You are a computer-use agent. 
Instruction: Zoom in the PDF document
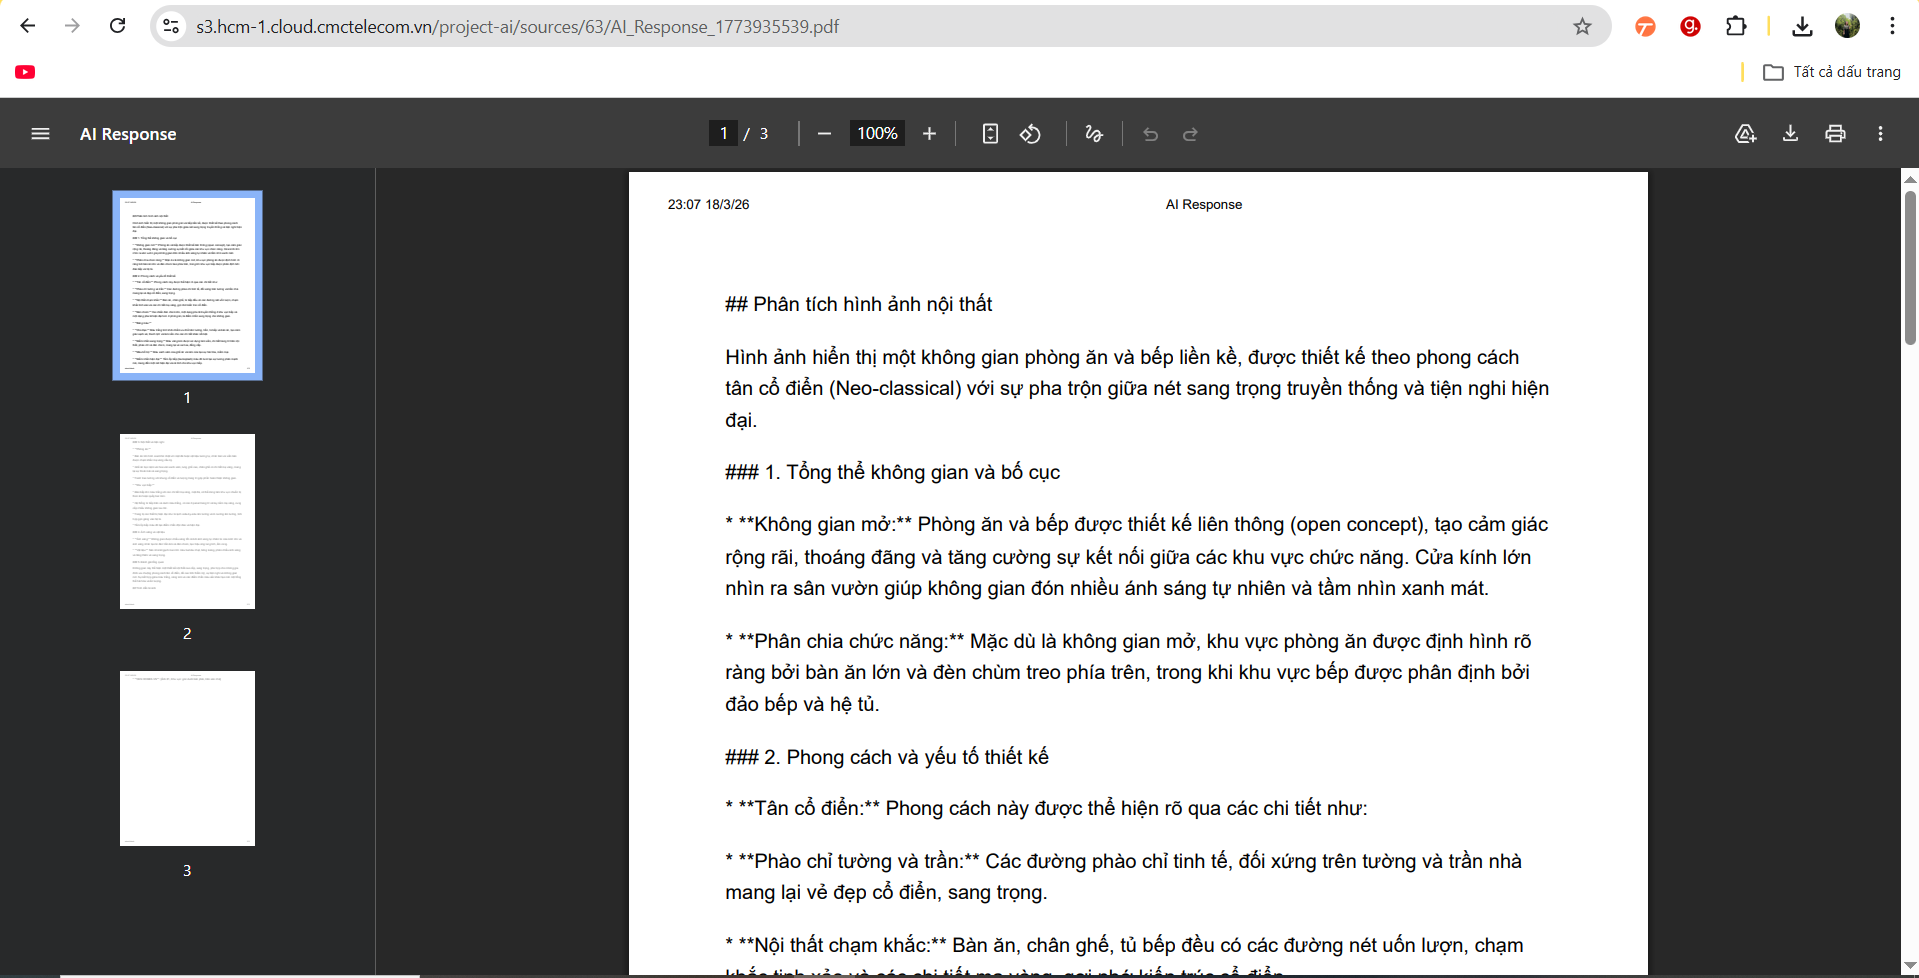[x=929, y=134]
